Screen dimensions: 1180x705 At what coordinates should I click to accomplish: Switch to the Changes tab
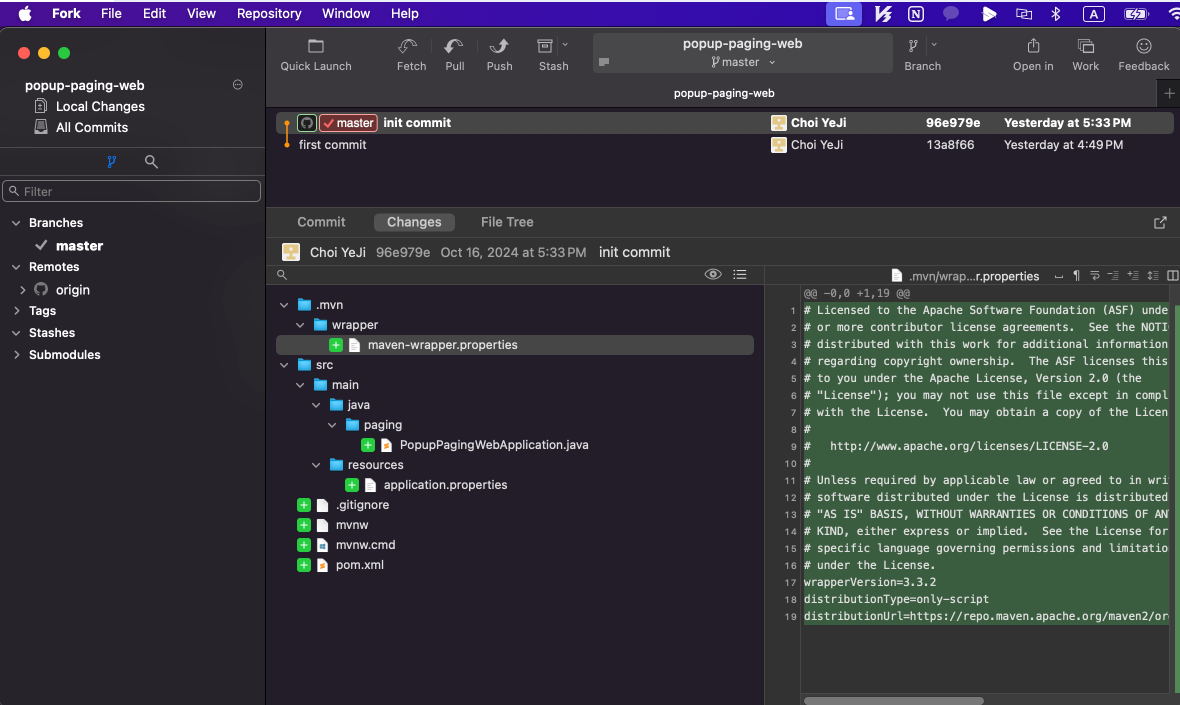[x=414, y=222]
